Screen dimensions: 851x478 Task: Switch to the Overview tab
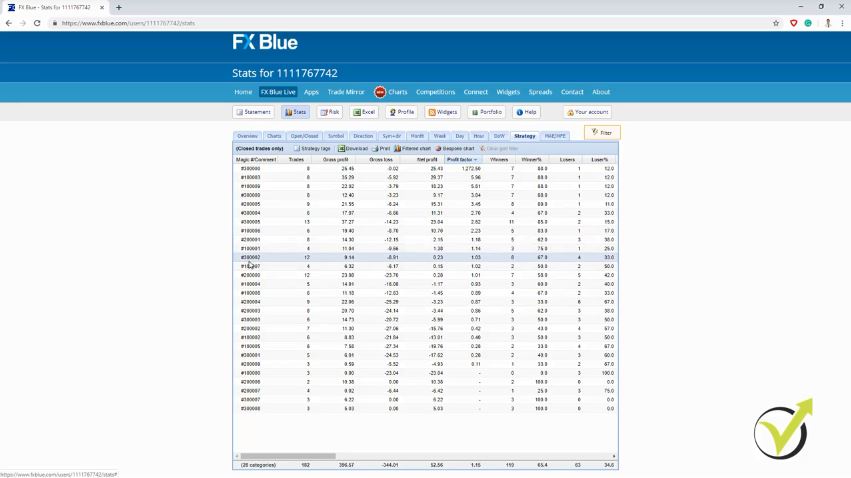(247, 136)
